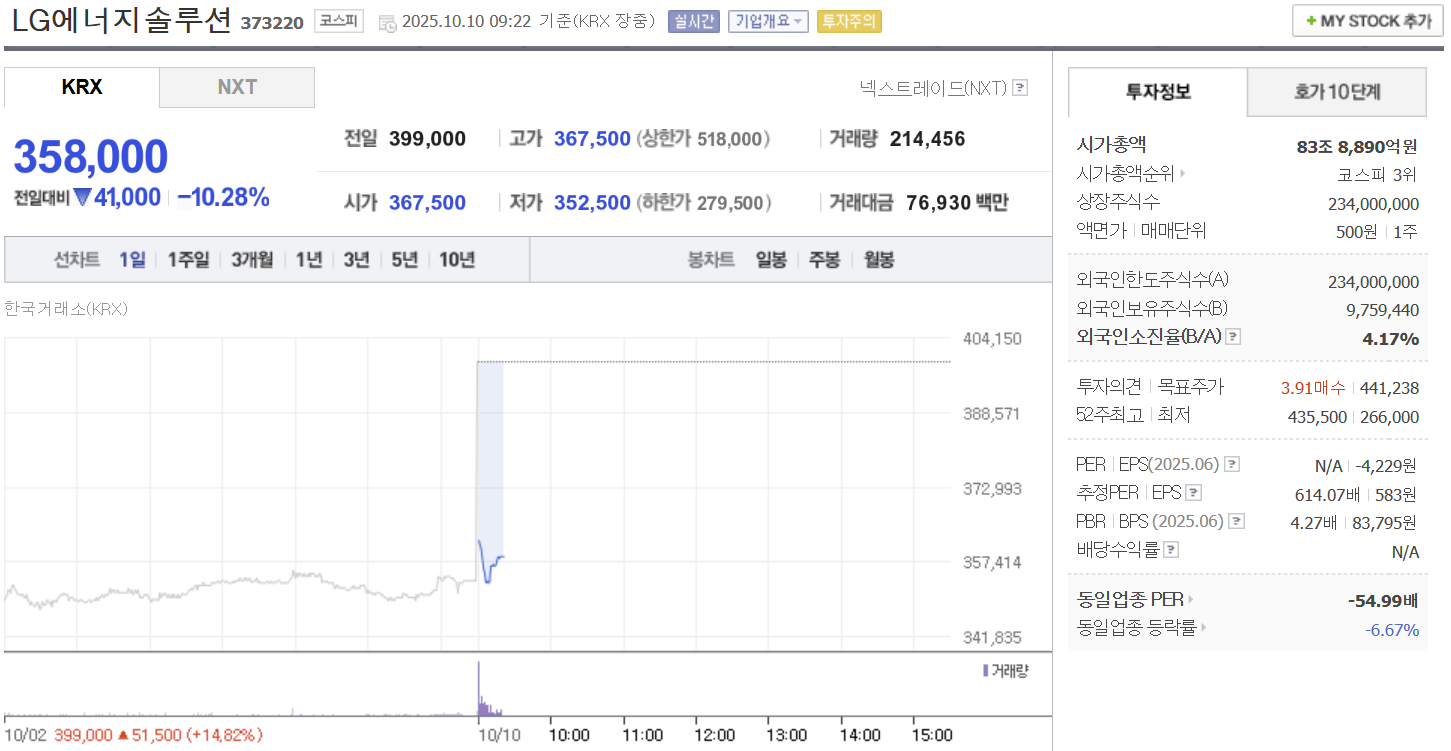
Task: Open the 기업개요 dropdown
Action: click(x=769, y=21)
